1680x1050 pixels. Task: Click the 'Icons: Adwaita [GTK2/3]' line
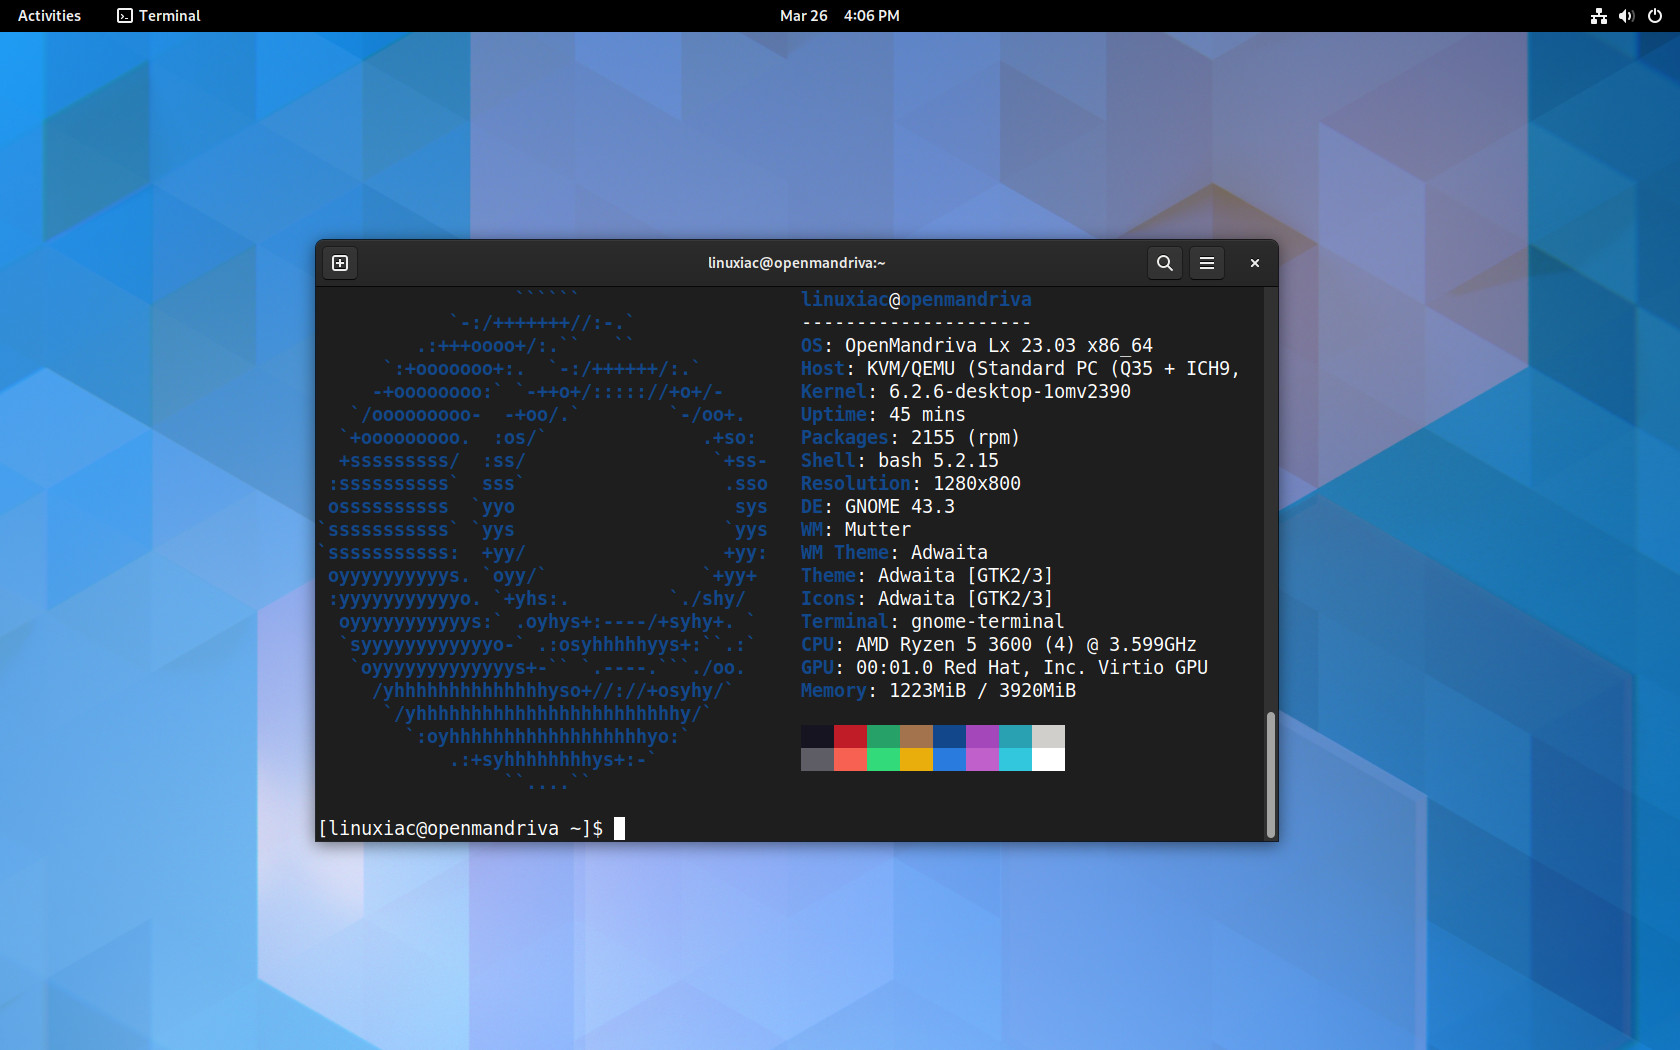pos(927,599)
